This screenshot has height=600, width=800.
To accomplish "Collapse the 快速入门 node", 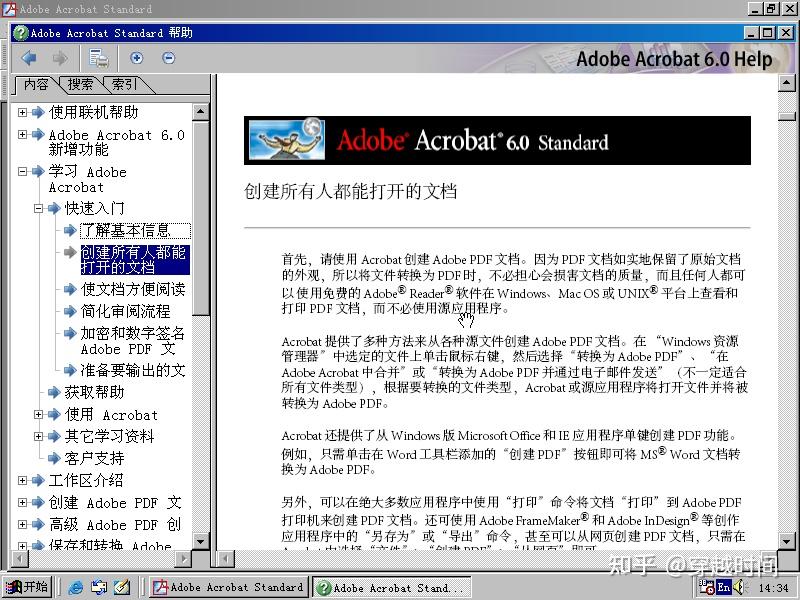I will pyautogui.click(x=38, y=208).
